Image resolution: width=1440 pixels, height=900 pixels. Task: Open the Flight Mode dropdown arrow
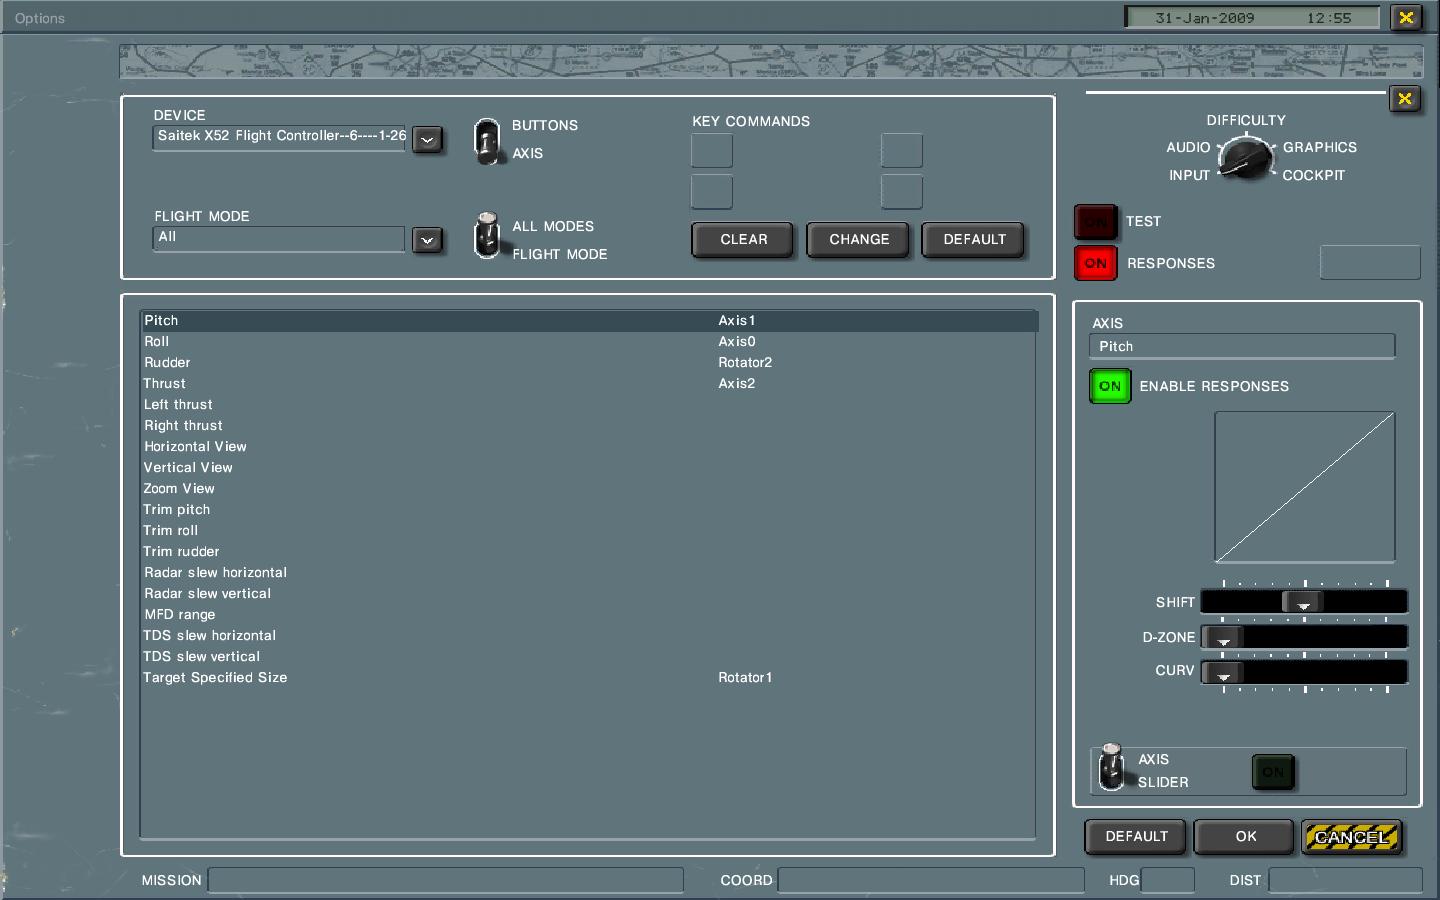[427, 241]
